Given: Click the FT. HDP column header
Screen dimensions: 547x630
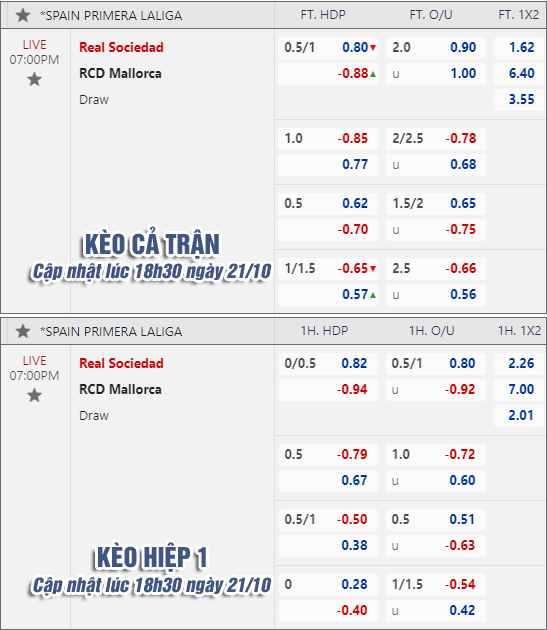Looking at the screenshot, I should click(x=323, y=15).
